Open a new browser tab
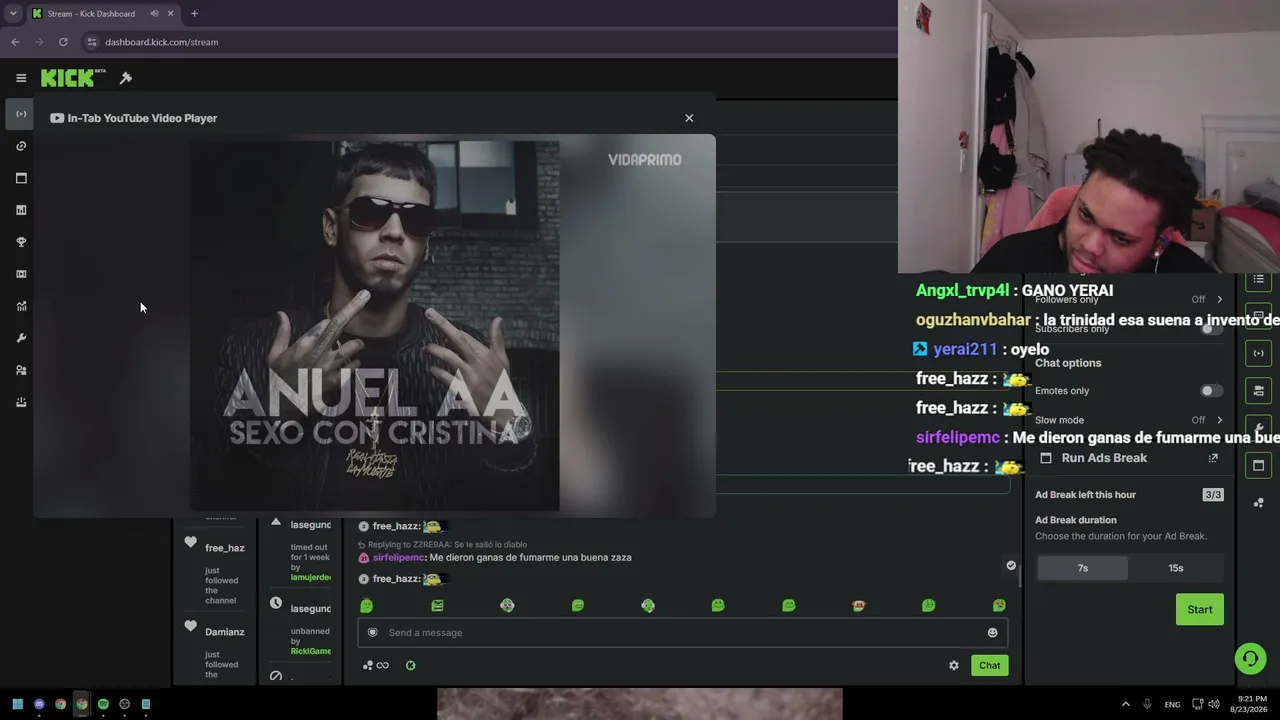 (x=194, y=14)
